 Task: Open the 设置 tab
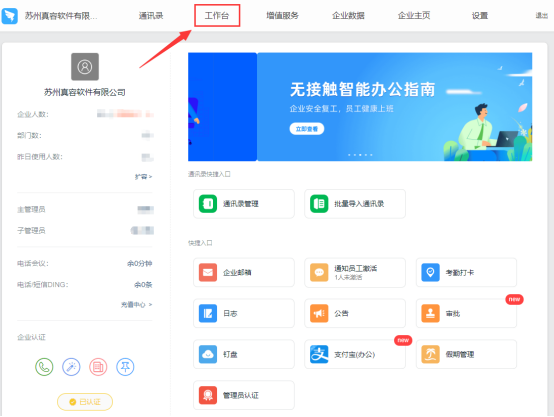pyautogui.click(x=479, y=16)
